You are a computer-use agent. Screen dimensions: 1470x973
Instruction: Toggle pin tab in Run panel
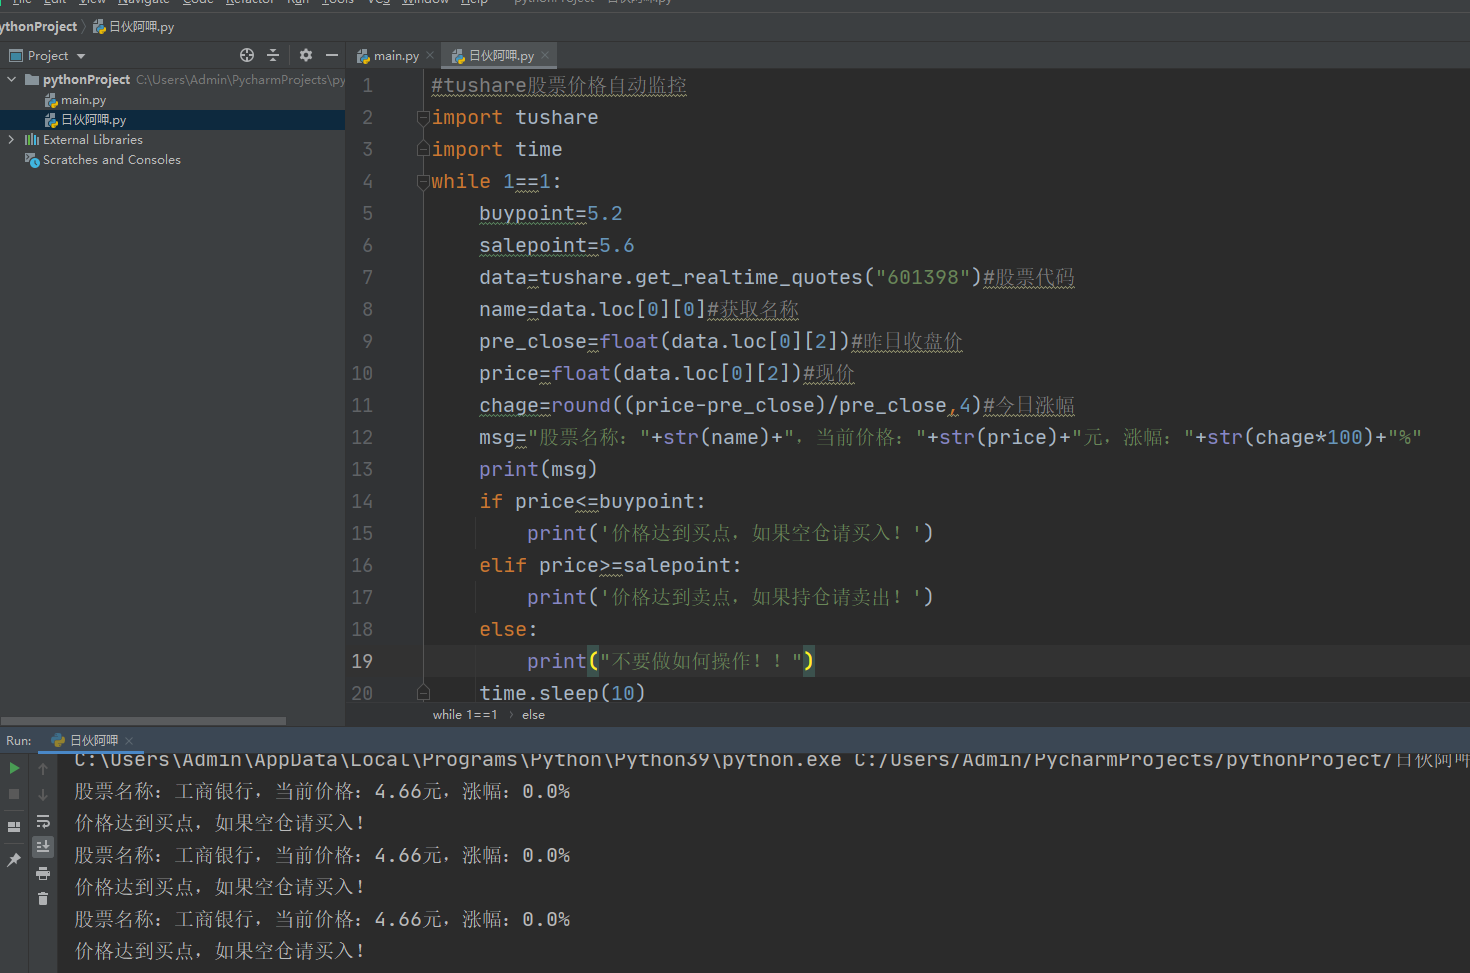(14, 860)
